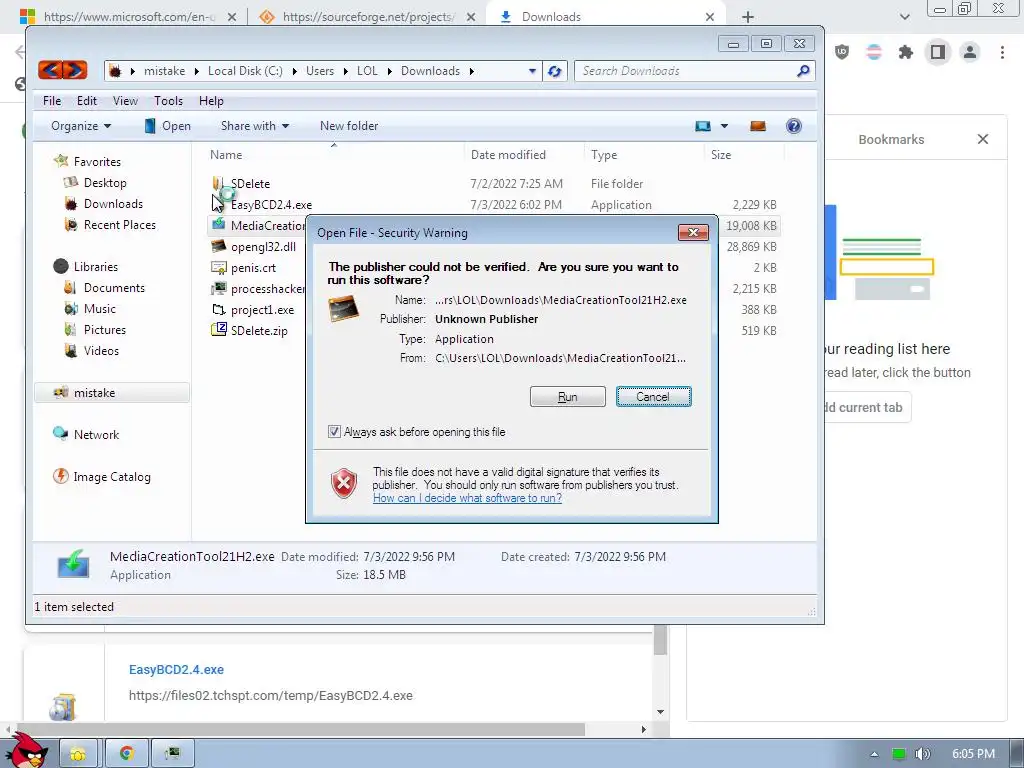Click the volume speaker icon in the tray
This screenshot has width=1024, height=768.
coord(922,754)
